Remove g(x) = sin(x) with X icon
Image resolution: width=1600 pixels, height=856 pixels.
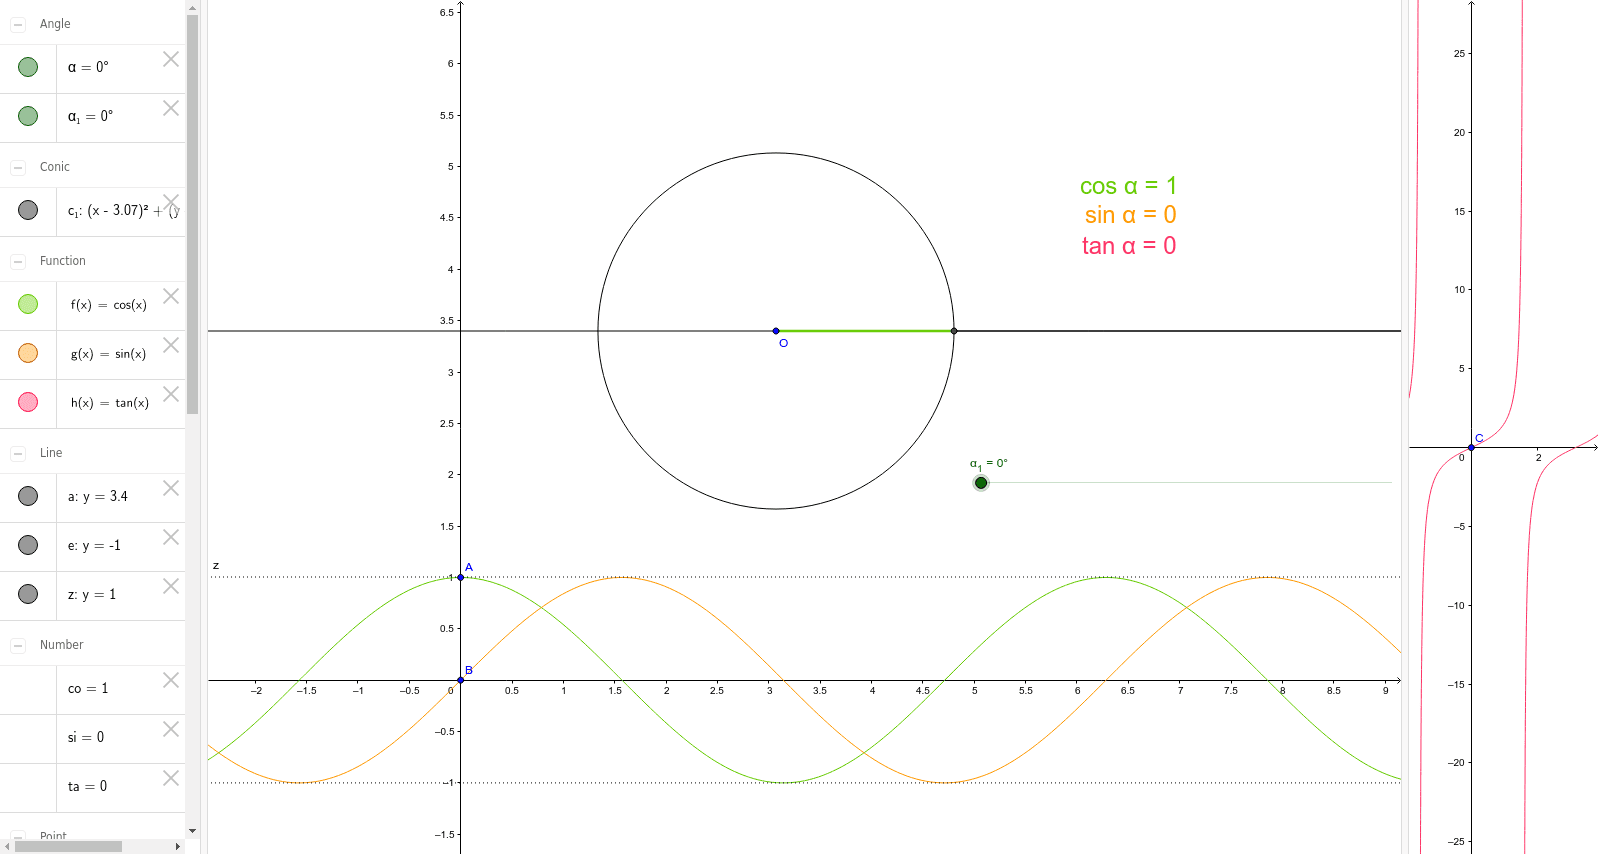click(171, 345)
